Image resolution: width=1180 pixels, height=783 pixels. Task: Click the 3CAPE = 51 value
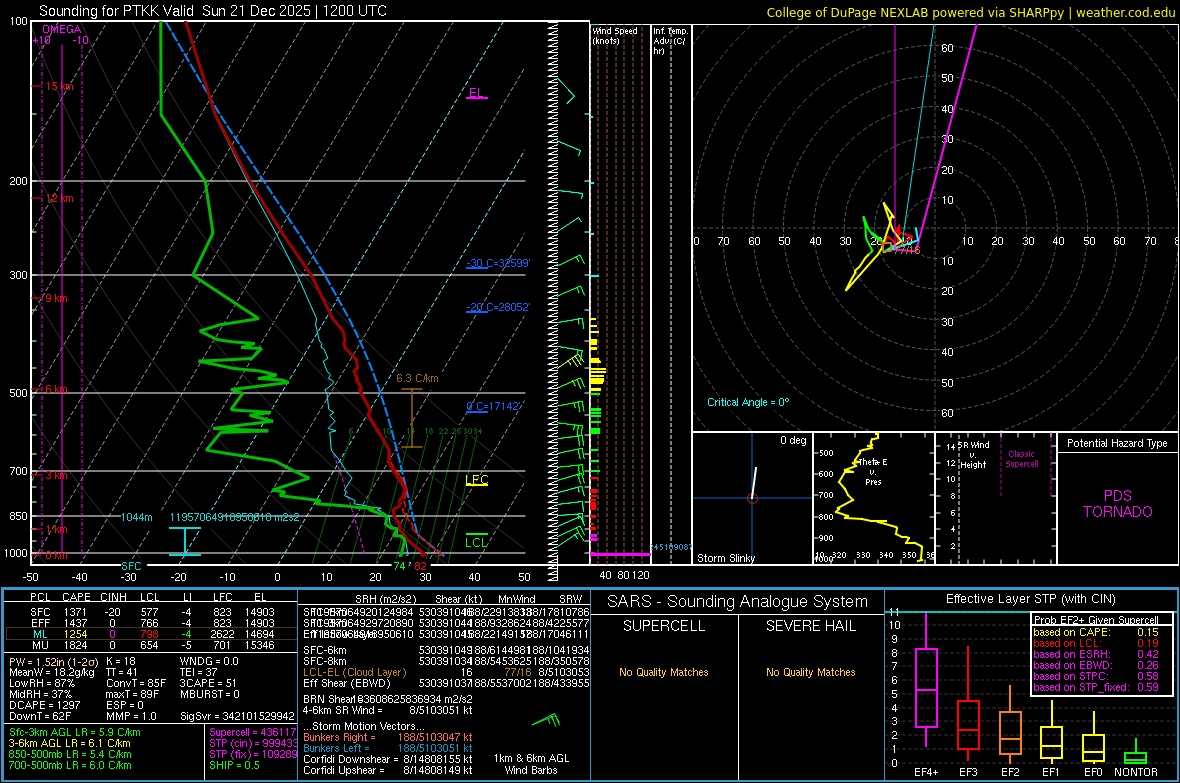coord(208,684)
